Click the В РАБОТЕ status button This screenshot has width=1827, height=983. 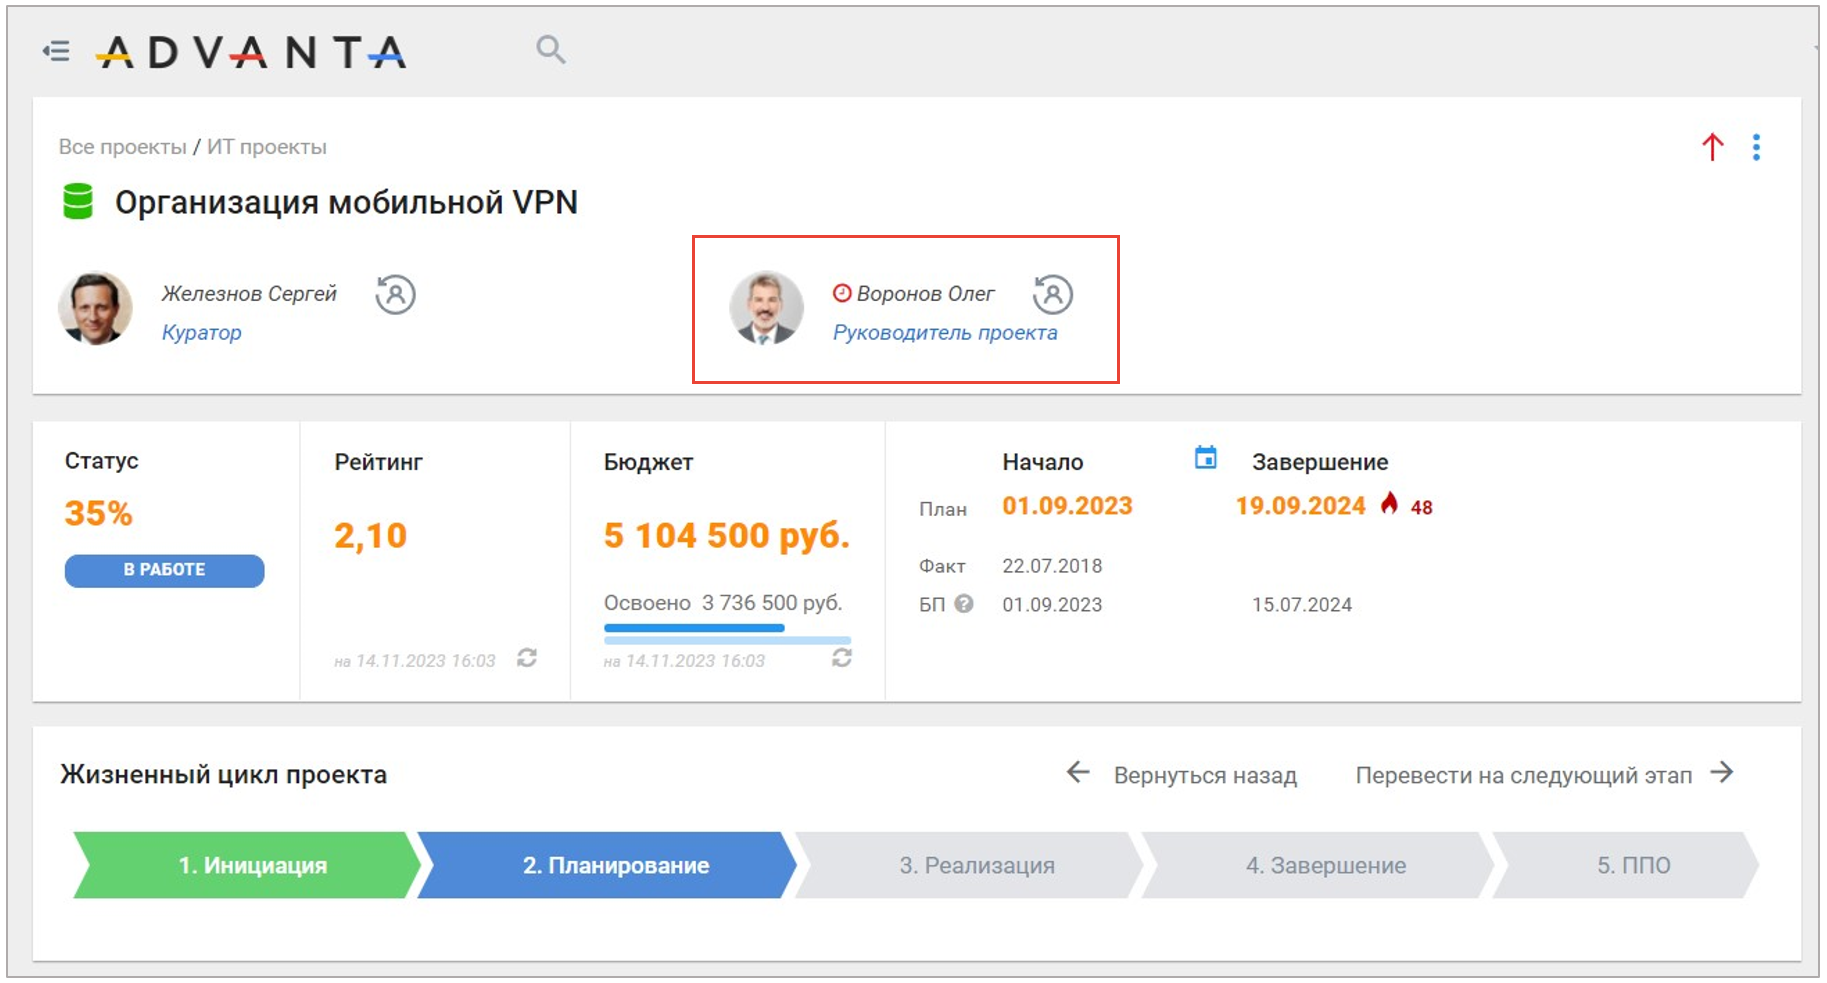coord(164,570)
